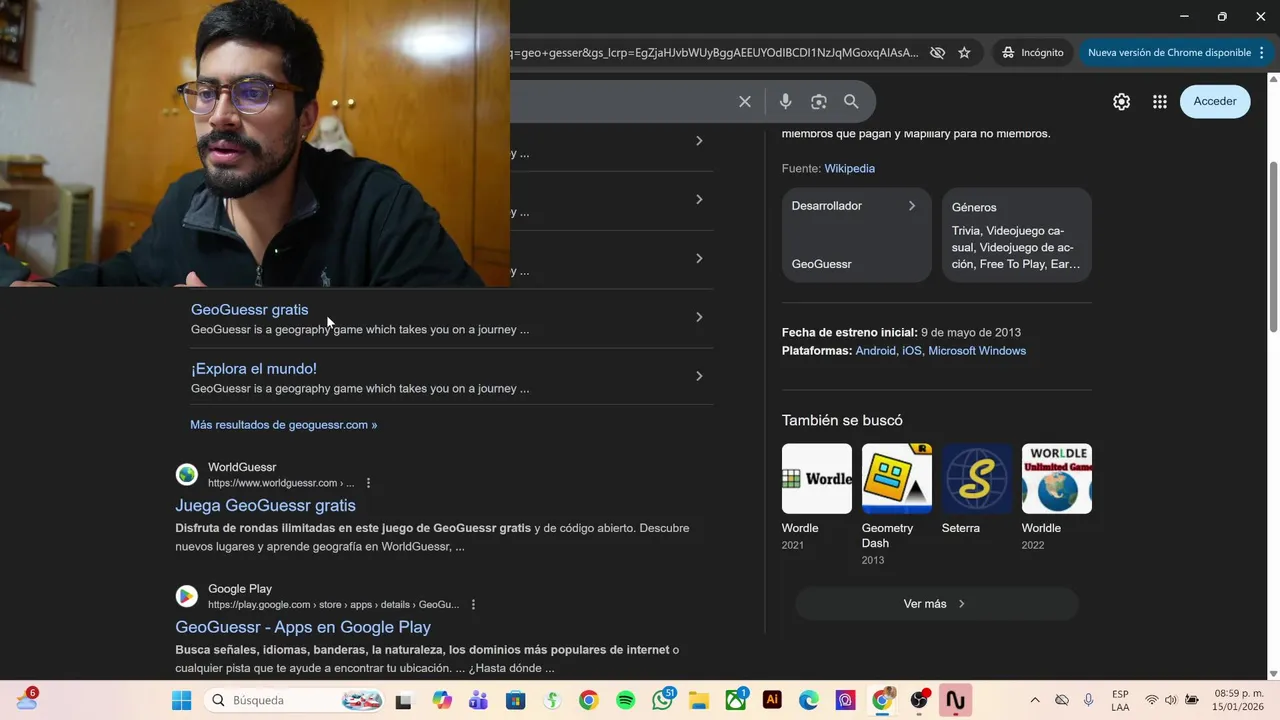Open weather widget on the taskbar

point(27,699)
